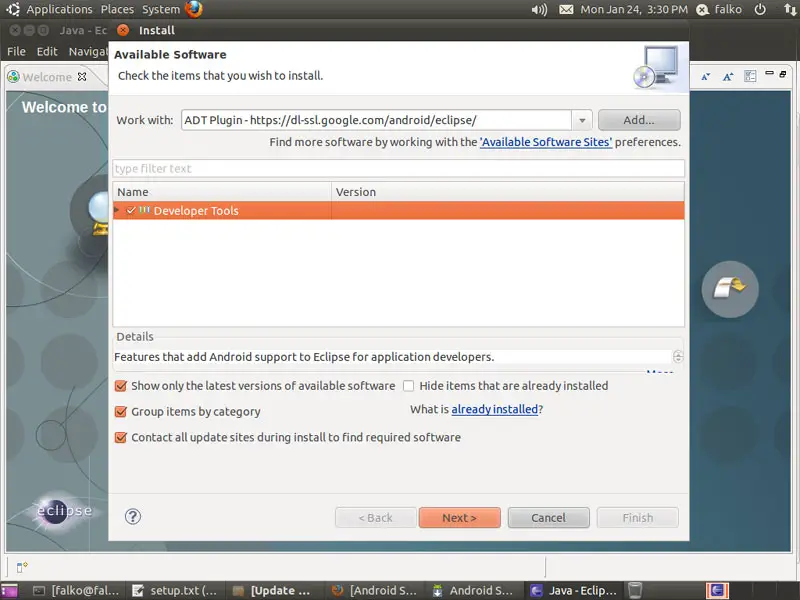Click the Details description text
This screenshot has height=600, width=800.
pyautogui.click(x=304, y=357)
